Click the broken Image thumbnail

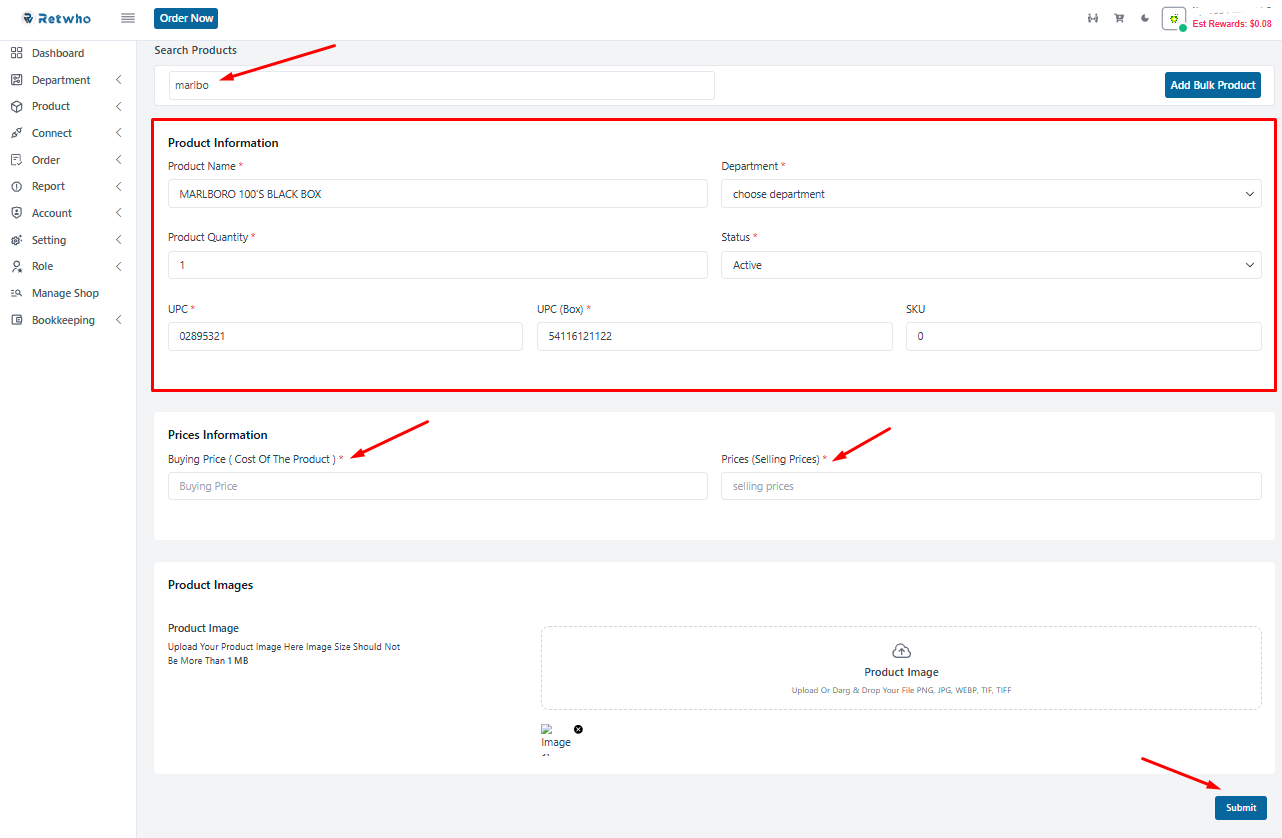[x=556, y=738]
